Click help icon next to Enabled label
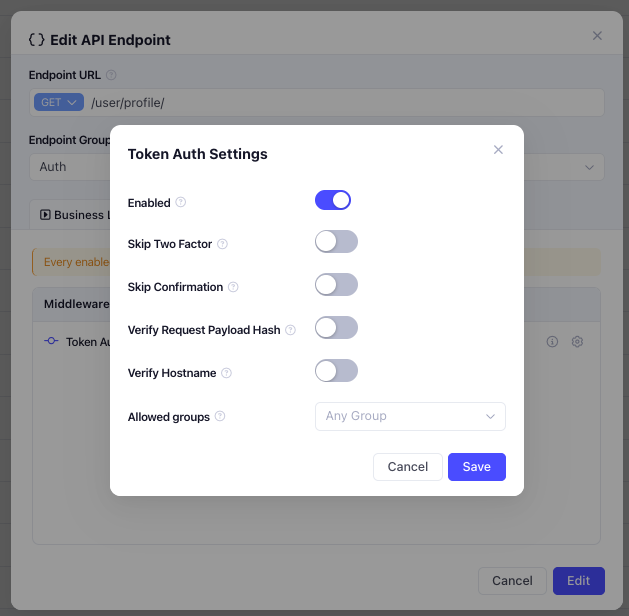 [181, 202]
